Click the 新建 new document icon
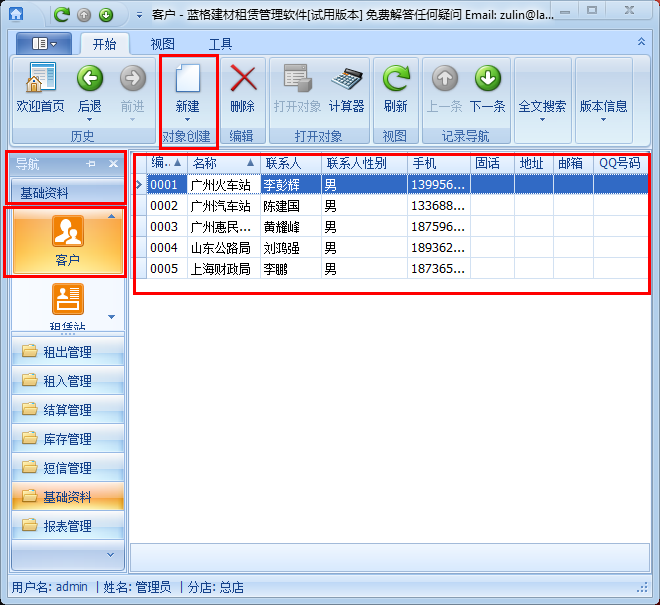 coord(187,80)
